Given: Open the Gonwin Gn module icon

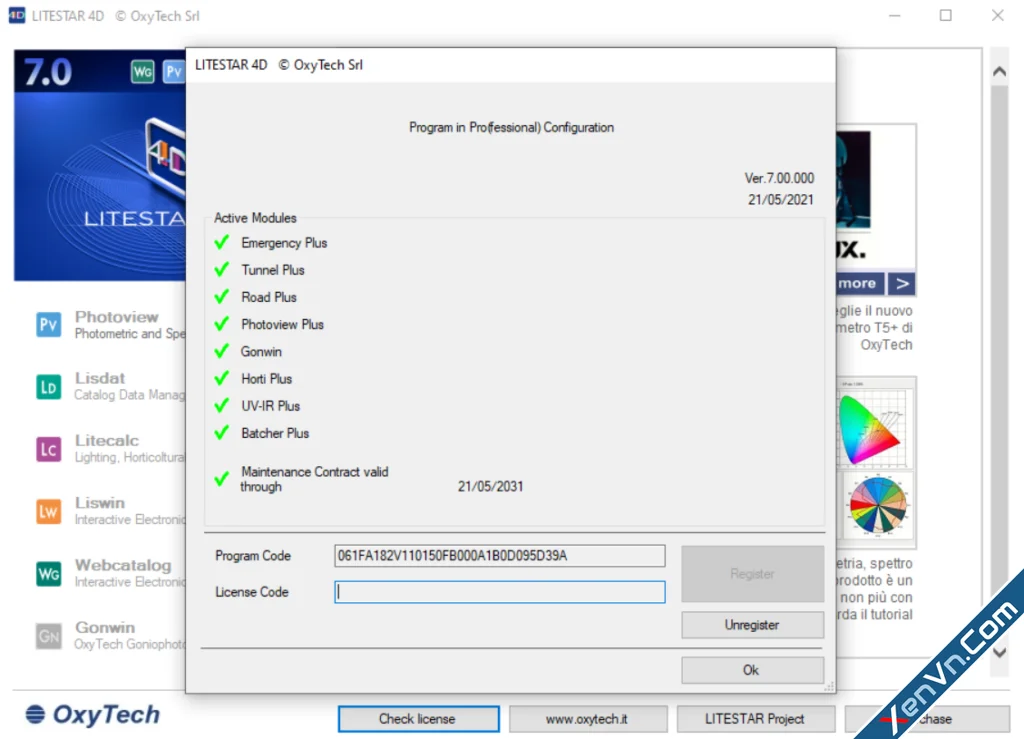Looking at the screenshot, I should click(x=48, y=636).
